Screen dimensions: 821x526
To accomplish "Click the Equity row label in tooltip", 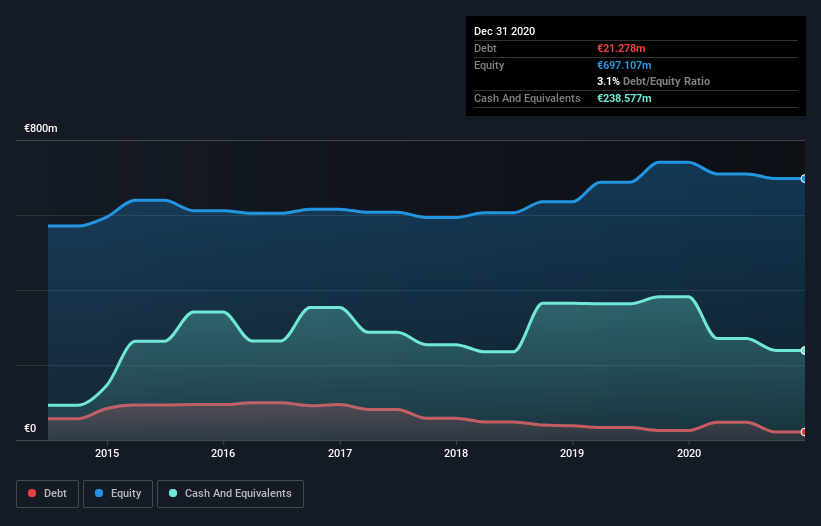I will coord(489,65).
